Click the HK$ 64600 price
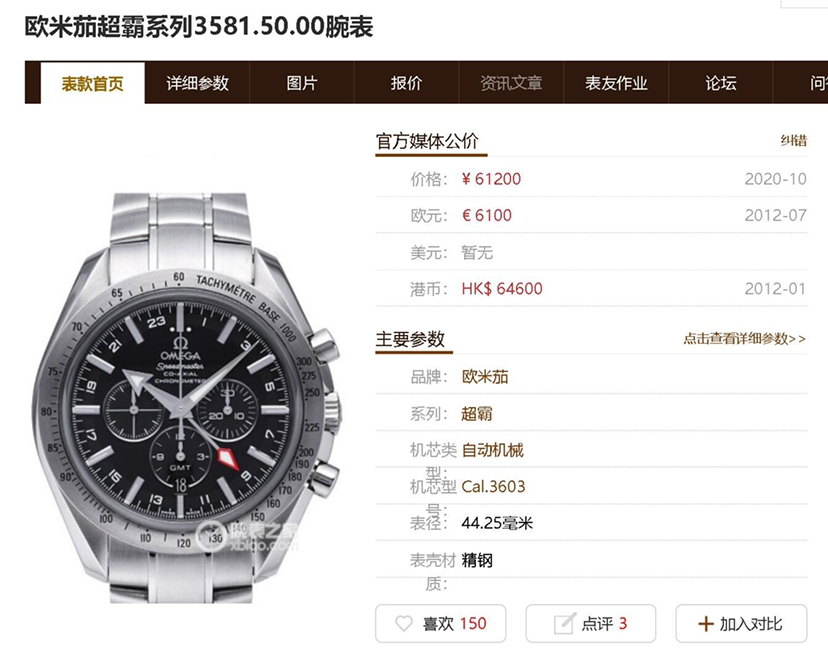 pyautogui.click(x=502, y=289)
